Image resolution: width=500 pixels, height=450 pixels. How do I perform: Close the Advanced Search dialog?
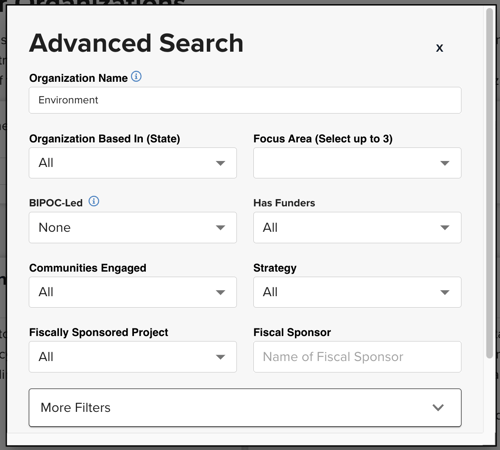click(x=439, y=48)
